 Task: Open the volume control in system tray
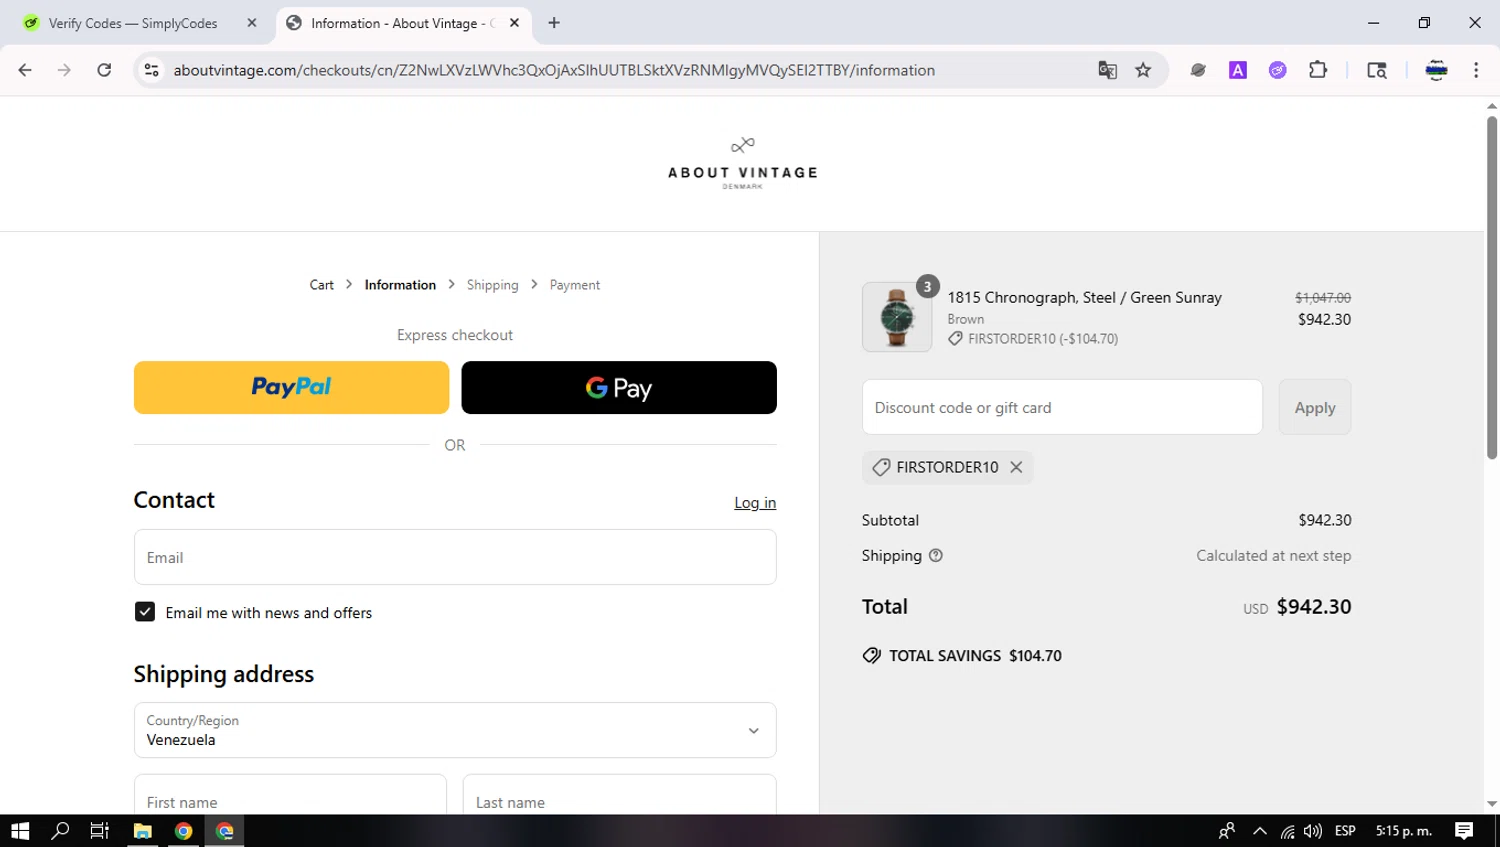(x=1313, y=831)
